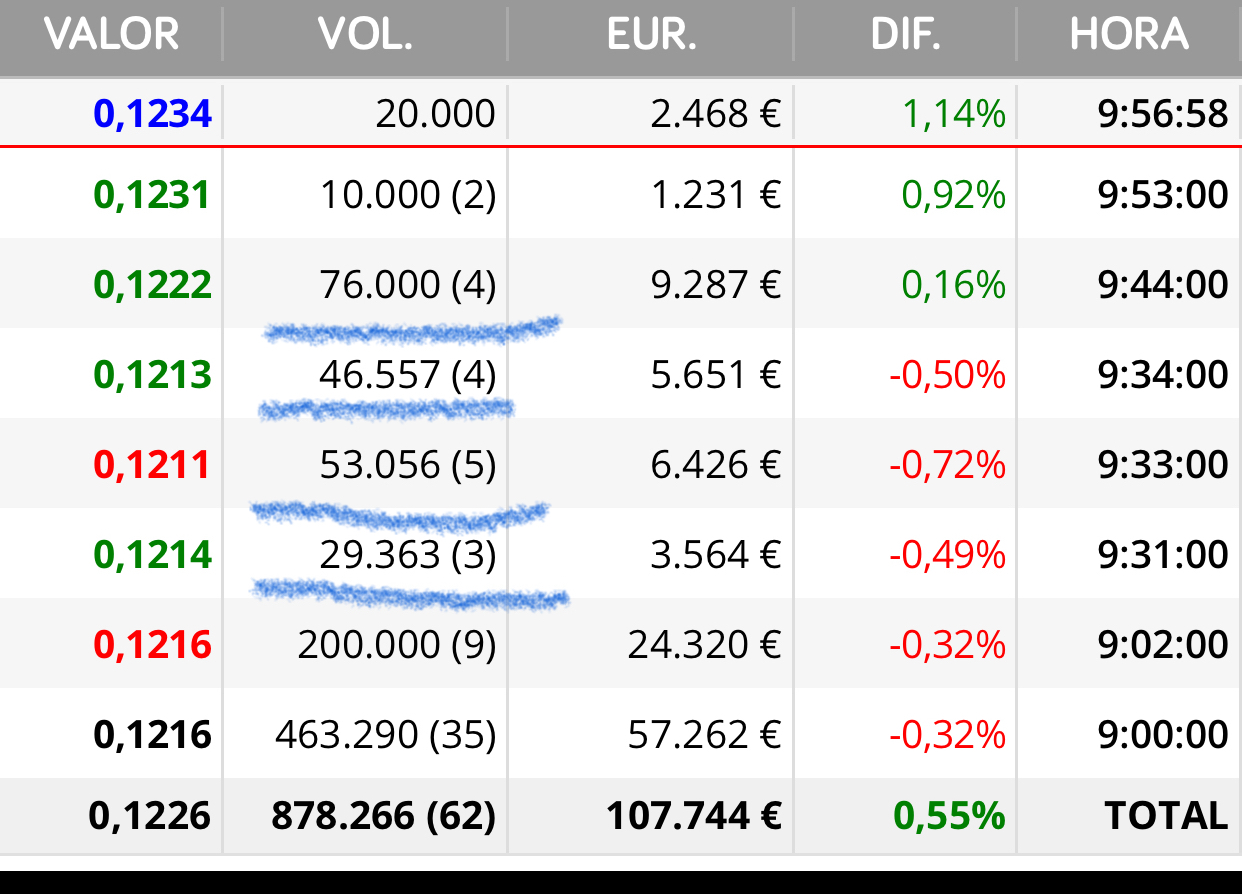The image size is (1242, 894).
Task: Select the EUR. column header
Action: click(x=651, y=36)
